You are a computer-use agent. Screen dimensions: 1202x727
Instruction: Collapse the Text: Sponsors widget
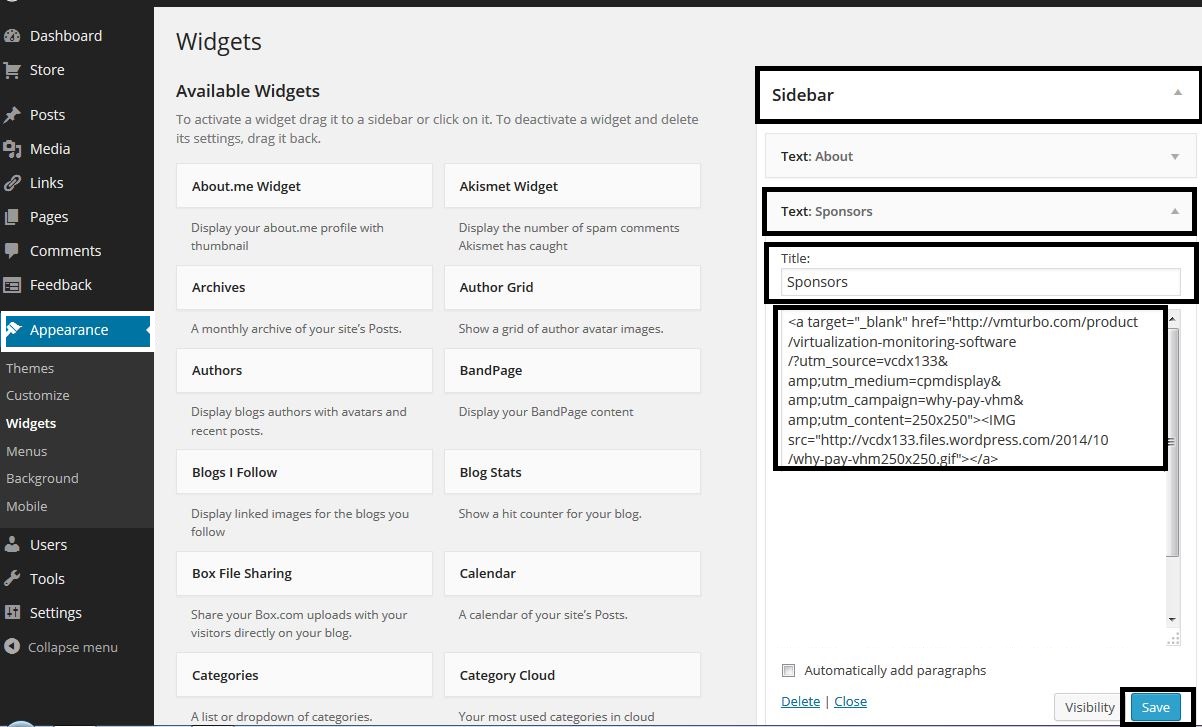(x=1174, y=212)
